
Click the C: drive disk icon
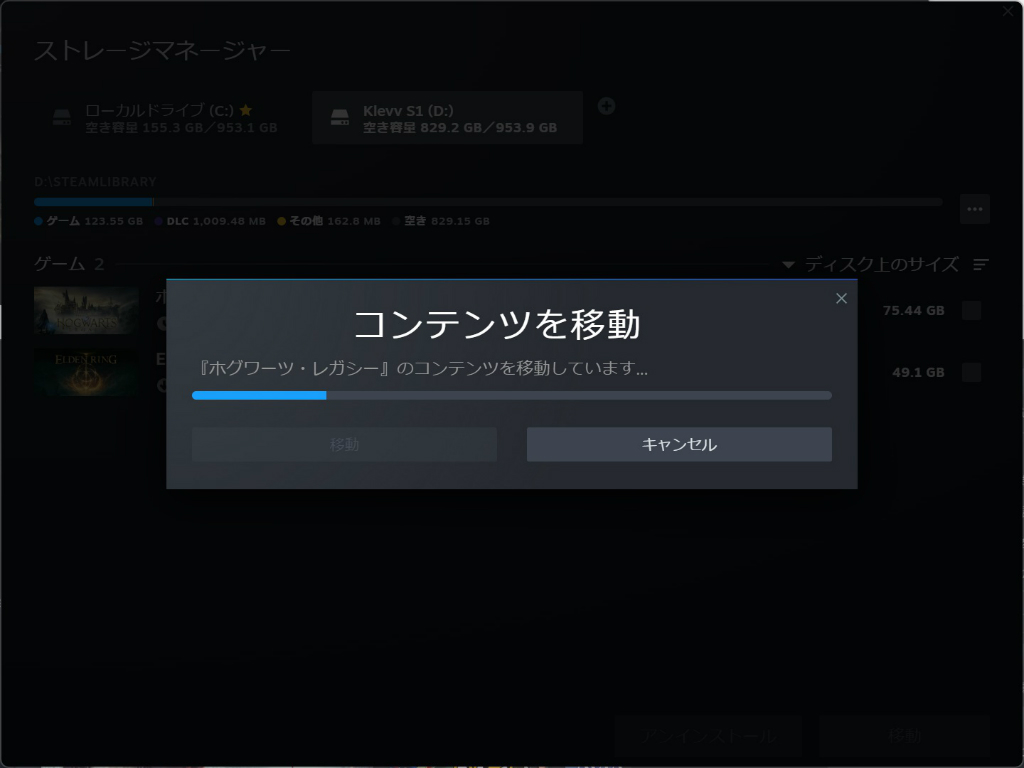pos(61,118)
